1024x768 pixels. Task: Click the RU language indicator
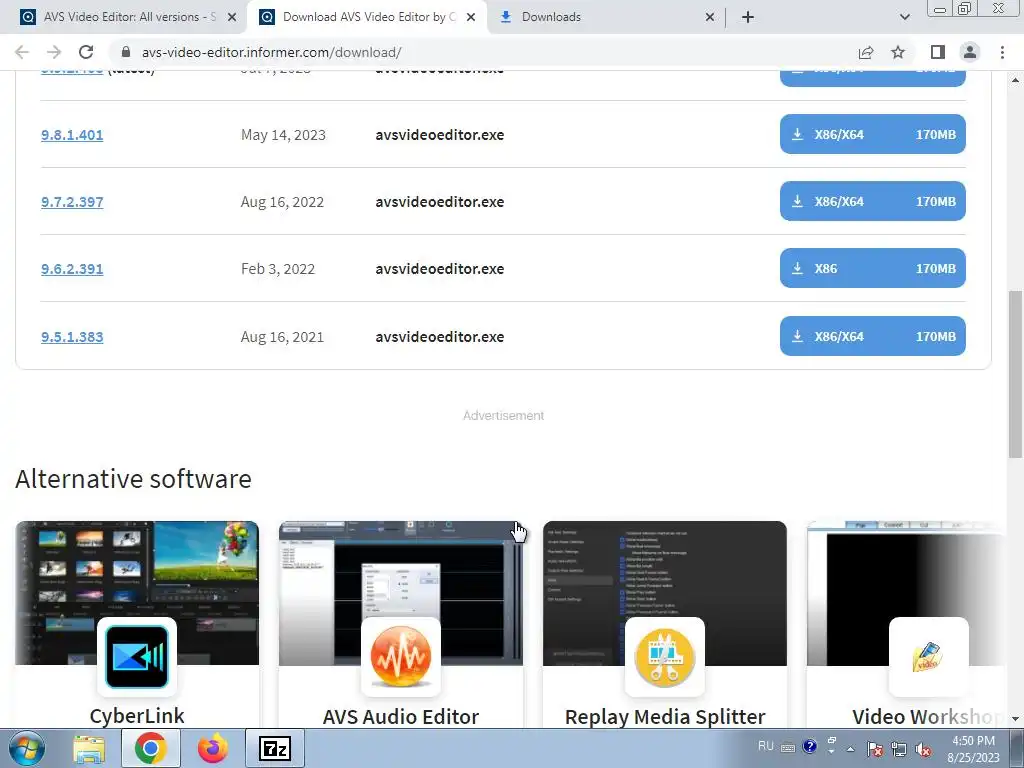(x=765, y=746)
